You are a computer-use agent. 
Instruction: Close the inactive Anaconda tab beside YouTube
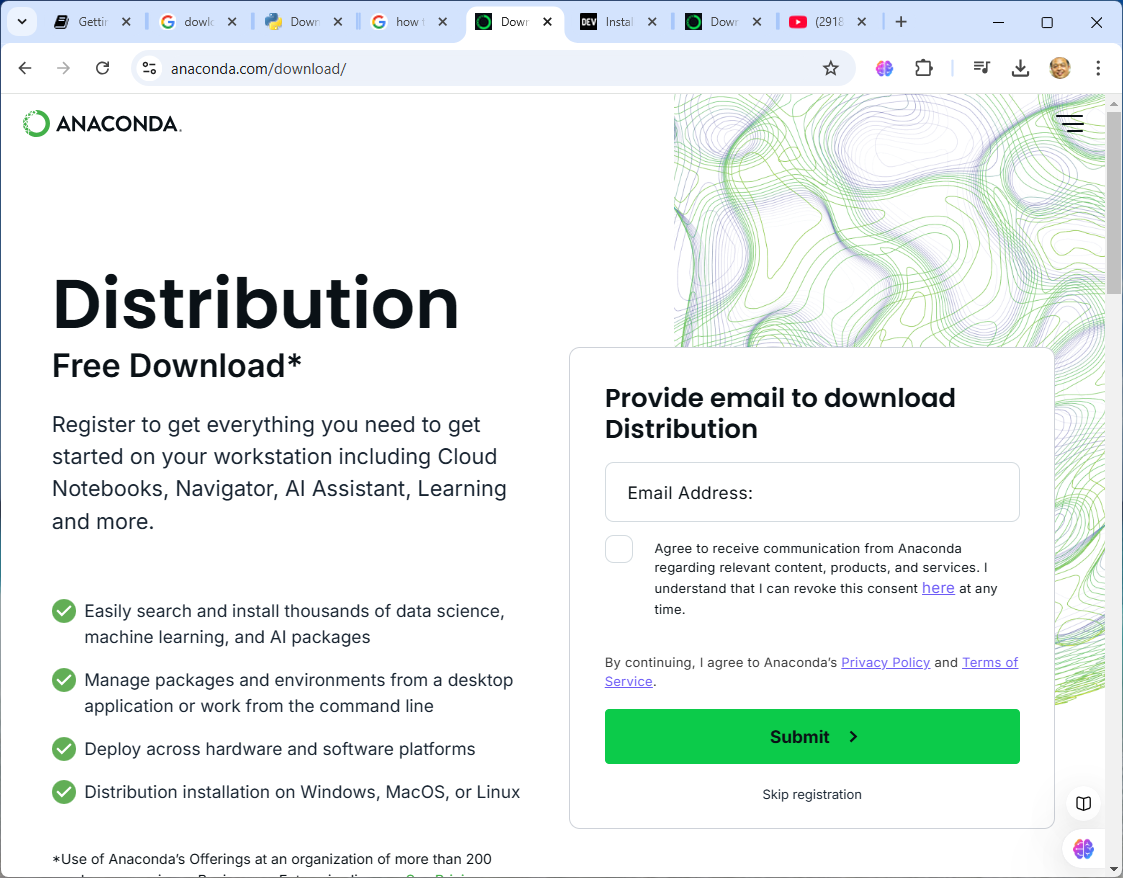coord(756,22)
